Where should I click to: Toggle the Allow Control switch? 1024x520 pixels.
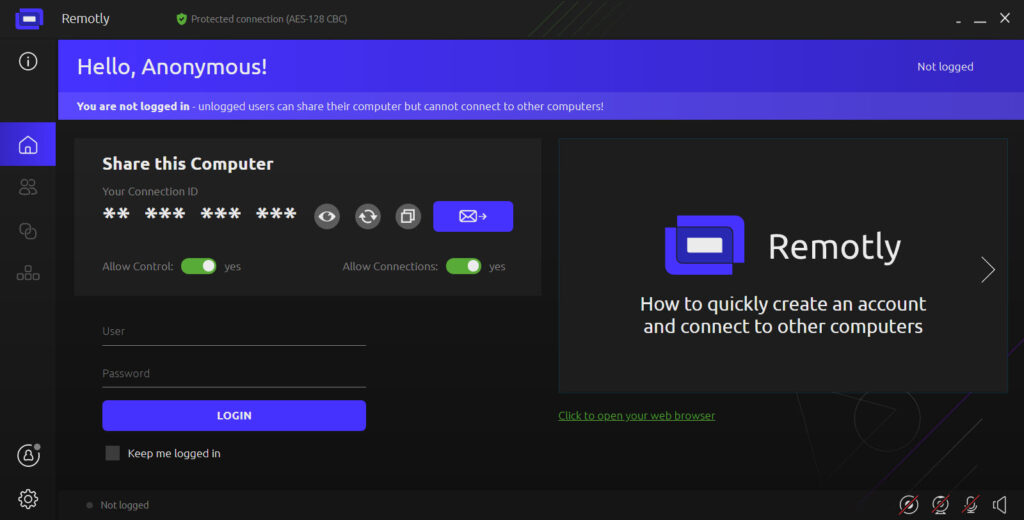coord(199,266)
